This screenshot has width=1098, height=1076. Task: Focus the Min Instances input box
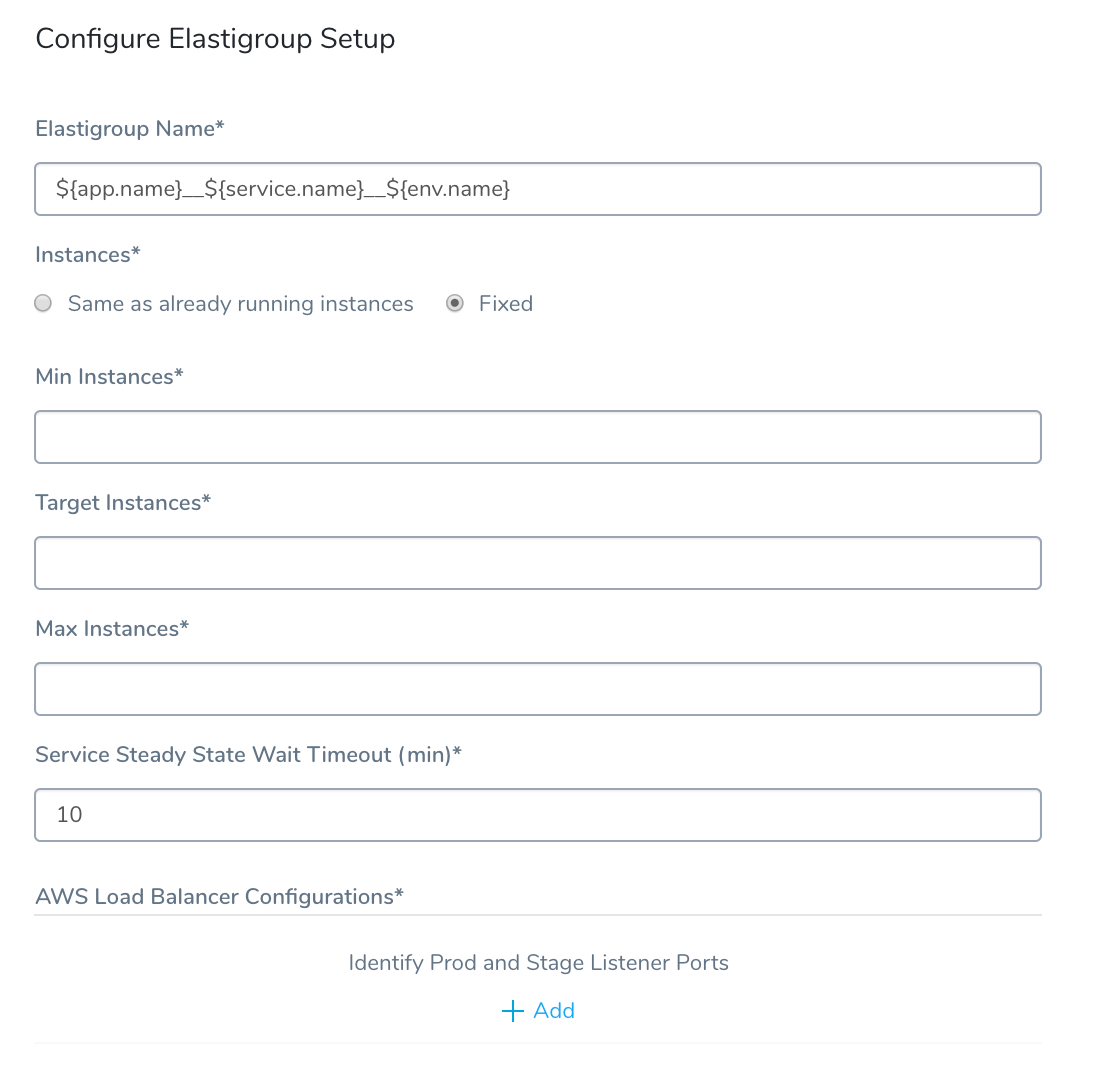pos(538,437)
